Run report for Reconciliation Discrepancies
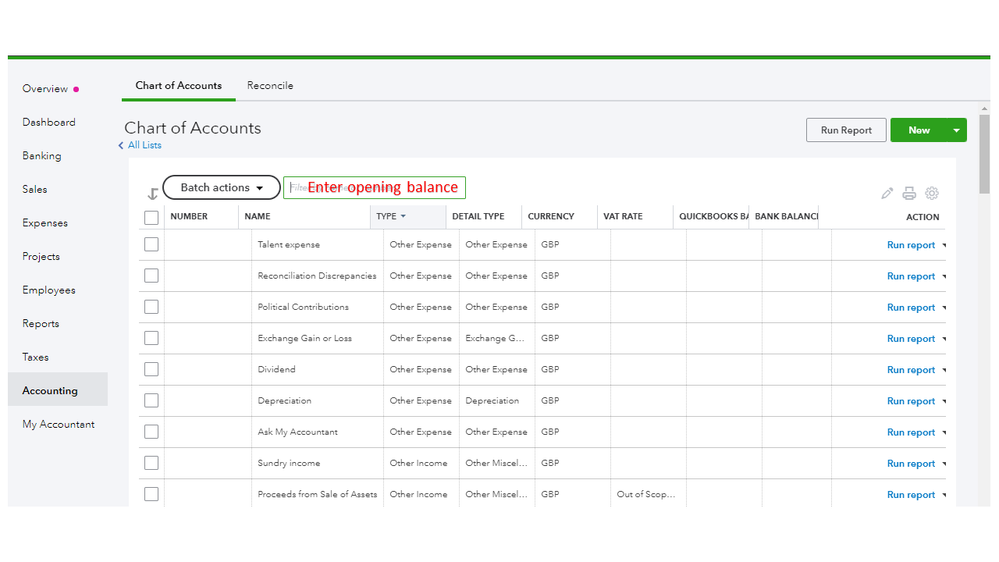 tap(910, 277)
